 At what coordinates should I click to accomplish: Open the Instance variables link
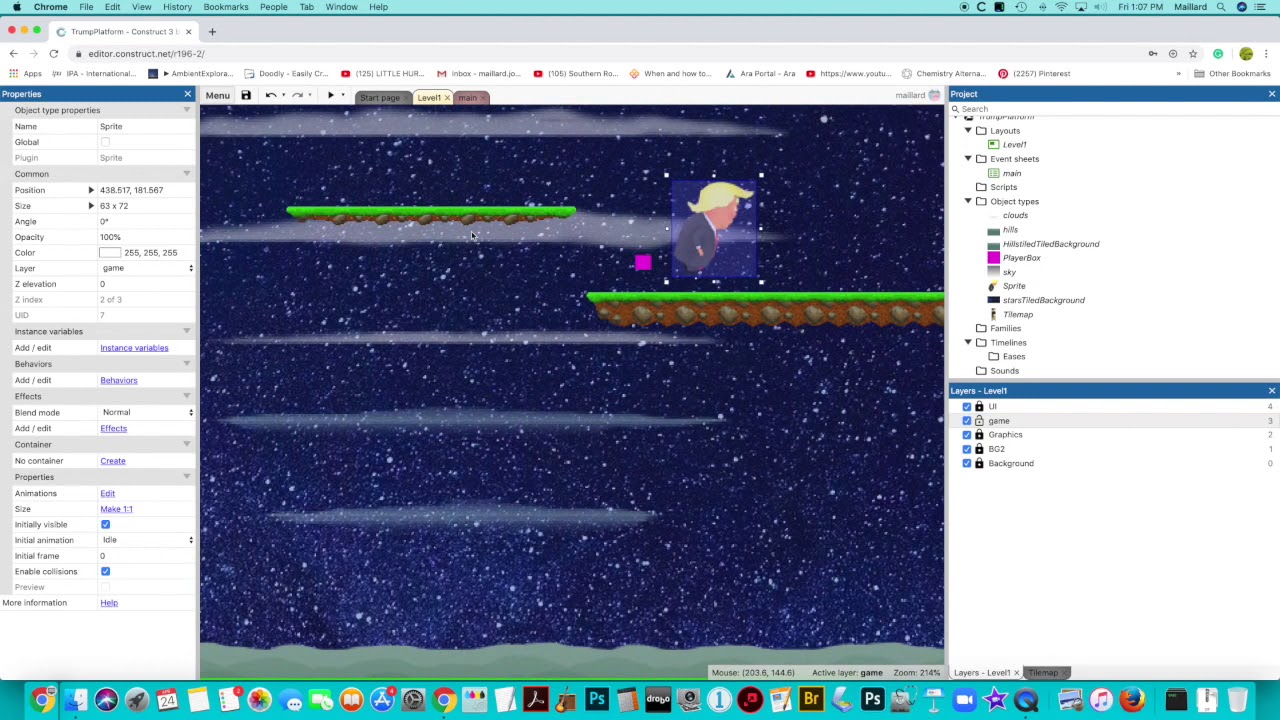tap(134, 348)
